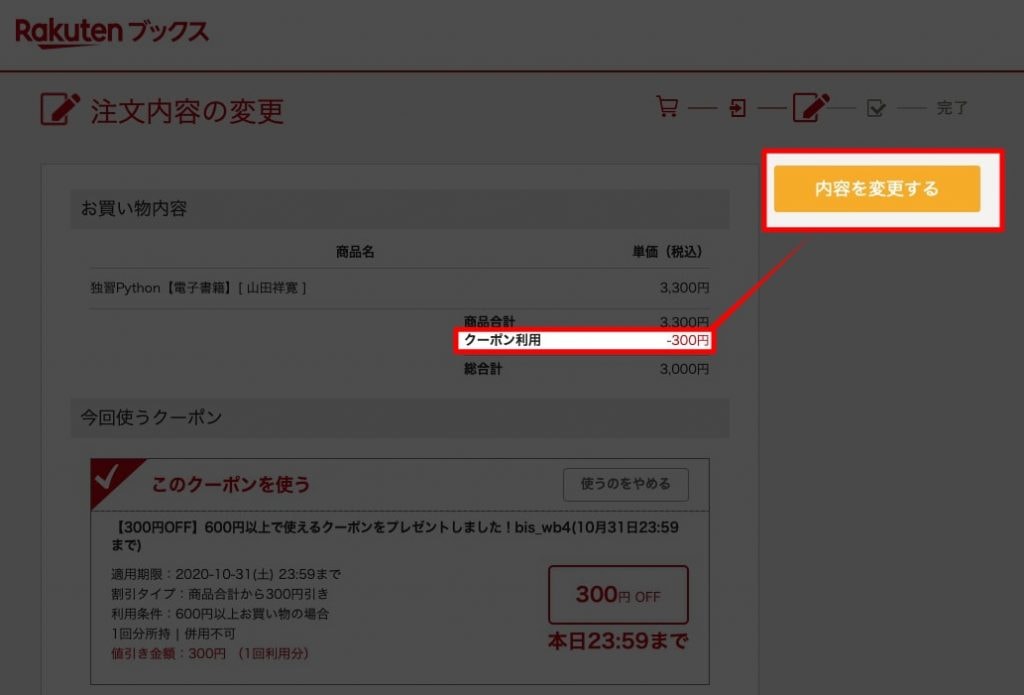The width and height of the screenshot is (1024, 695).
Task: Select the 独習Python product name
Action: 198,288
